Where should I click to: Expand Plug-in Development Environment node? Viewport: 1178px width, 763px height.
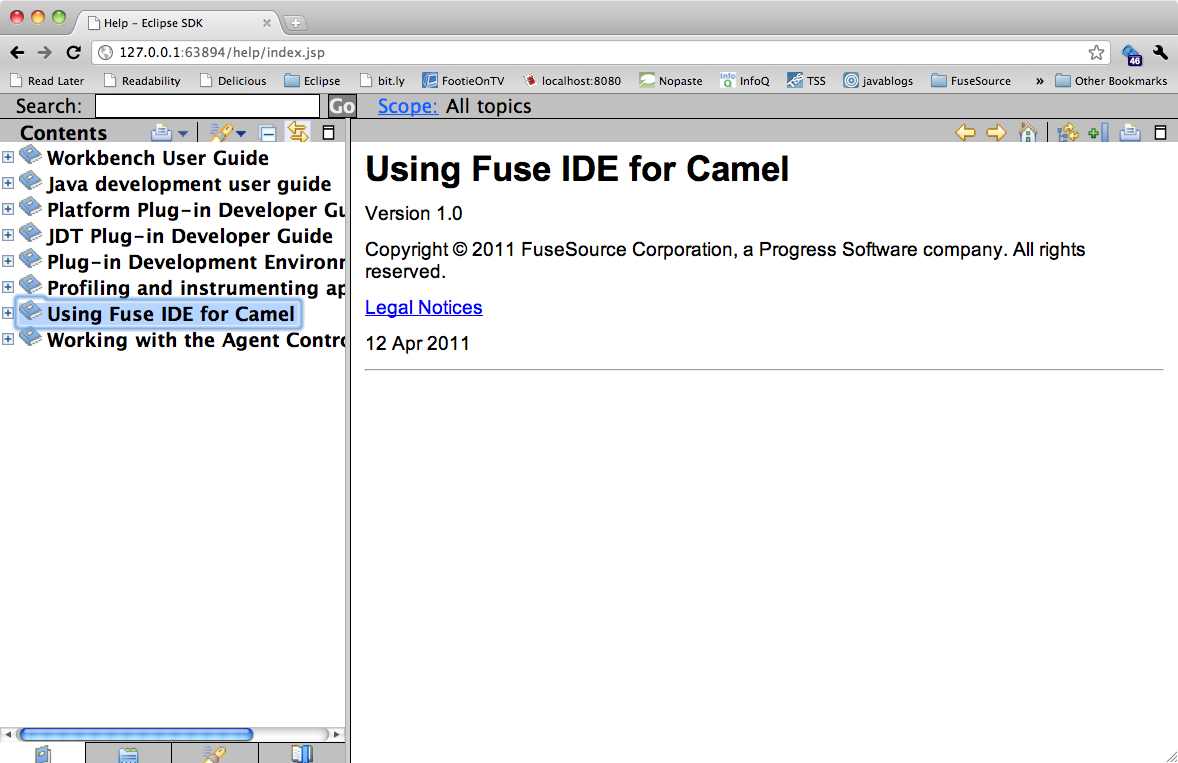(8, 261)
